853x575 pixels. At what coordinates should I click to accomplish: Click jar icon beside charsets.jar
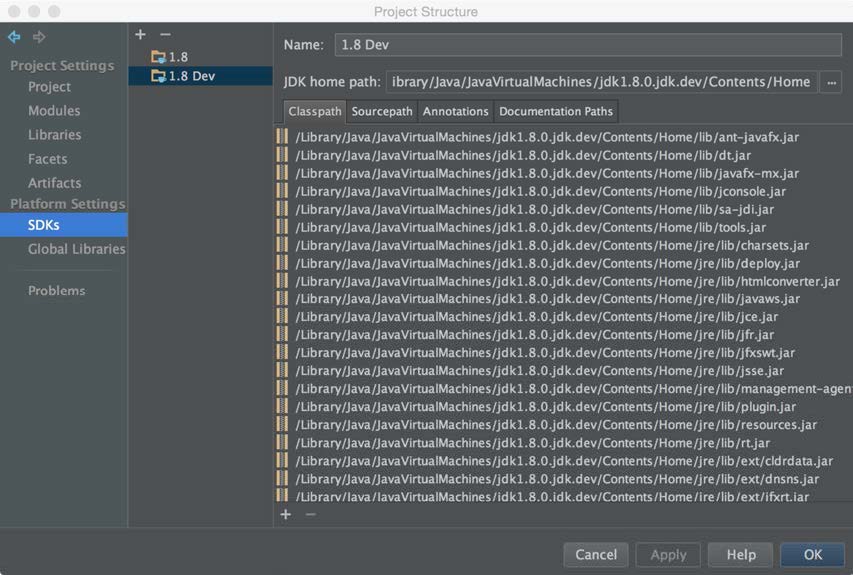click(282, 245)
